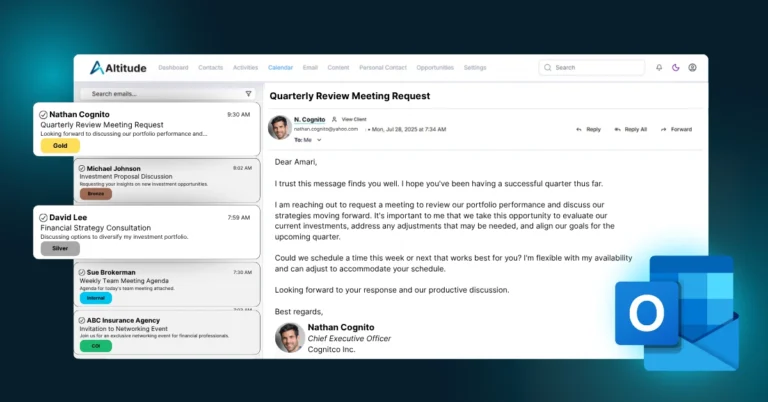The height and width of the screenshot is (402, 768).
Task: Open the Investment Proposal Discussion email
Action: click(167, 181)
